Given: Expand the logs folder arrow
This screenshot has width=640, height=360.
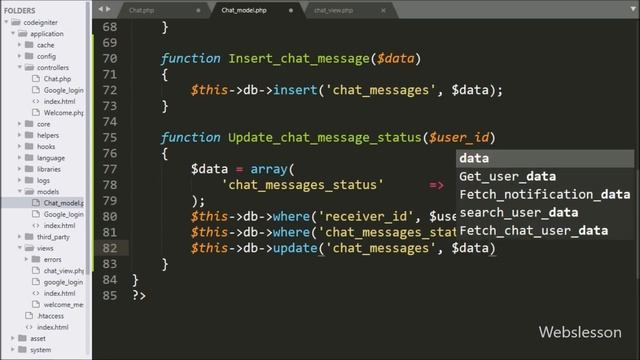Looking at the screenshot, I should (20, 180).
